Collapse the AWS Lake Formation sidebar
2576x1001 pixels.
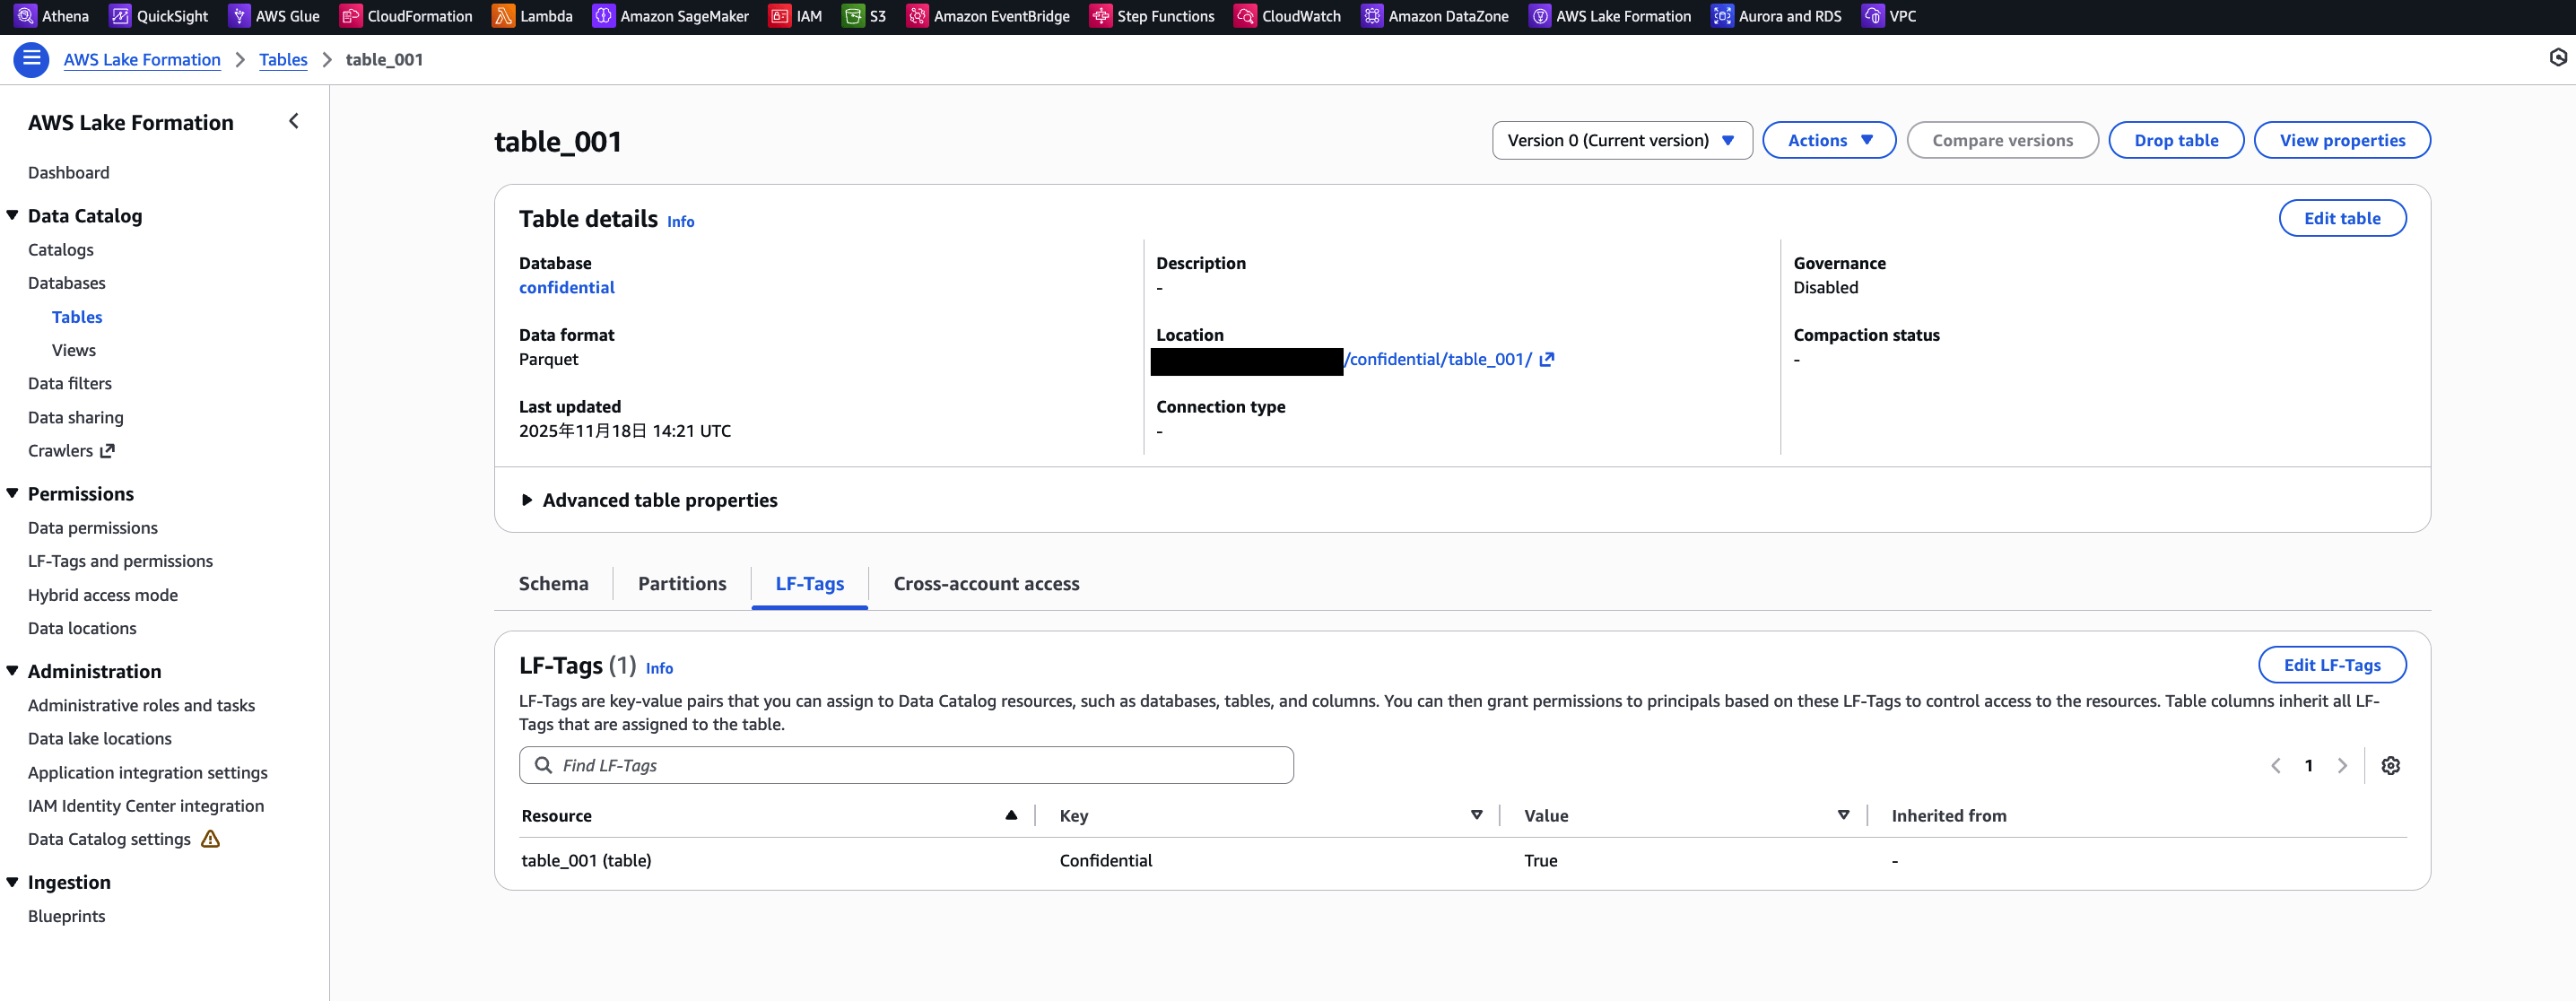[x=294, y=120]
